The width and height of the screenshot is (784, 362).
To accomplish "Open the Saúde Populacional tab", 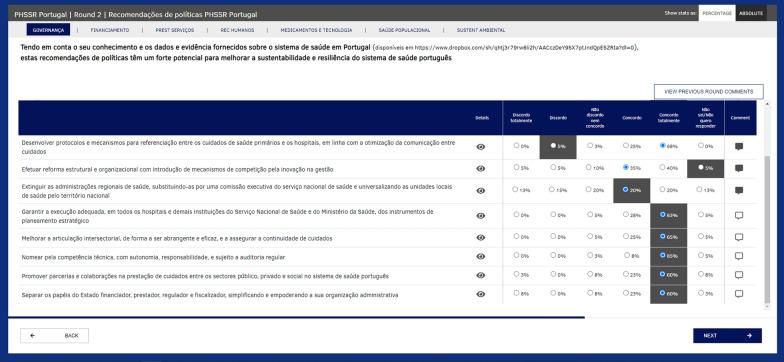I will [404, 30].
